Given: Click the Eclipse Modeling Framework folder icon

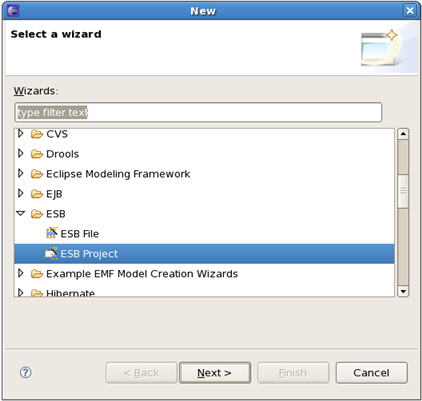Looking at the screenshot, I should click(x=37, y=174).
